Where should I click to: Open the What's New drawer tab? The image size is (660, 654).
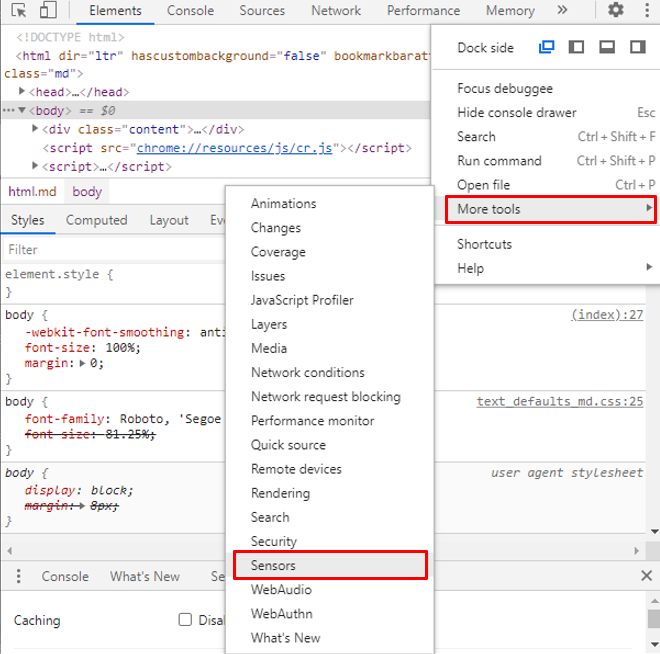click(x=145, y=576)
